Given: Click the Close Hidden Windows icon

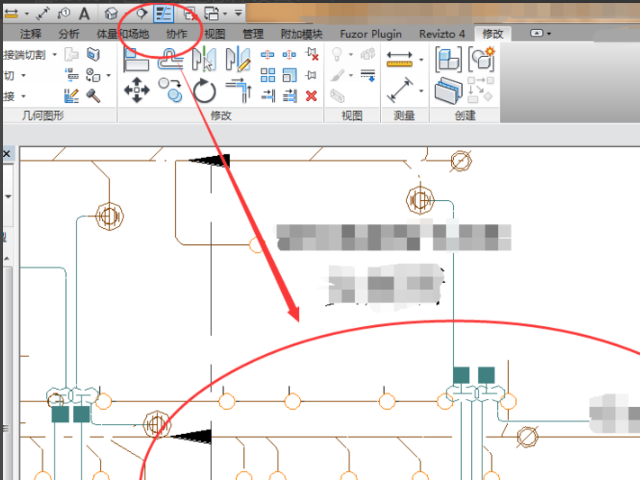Looking at the screenshot, I should point(190,14).
